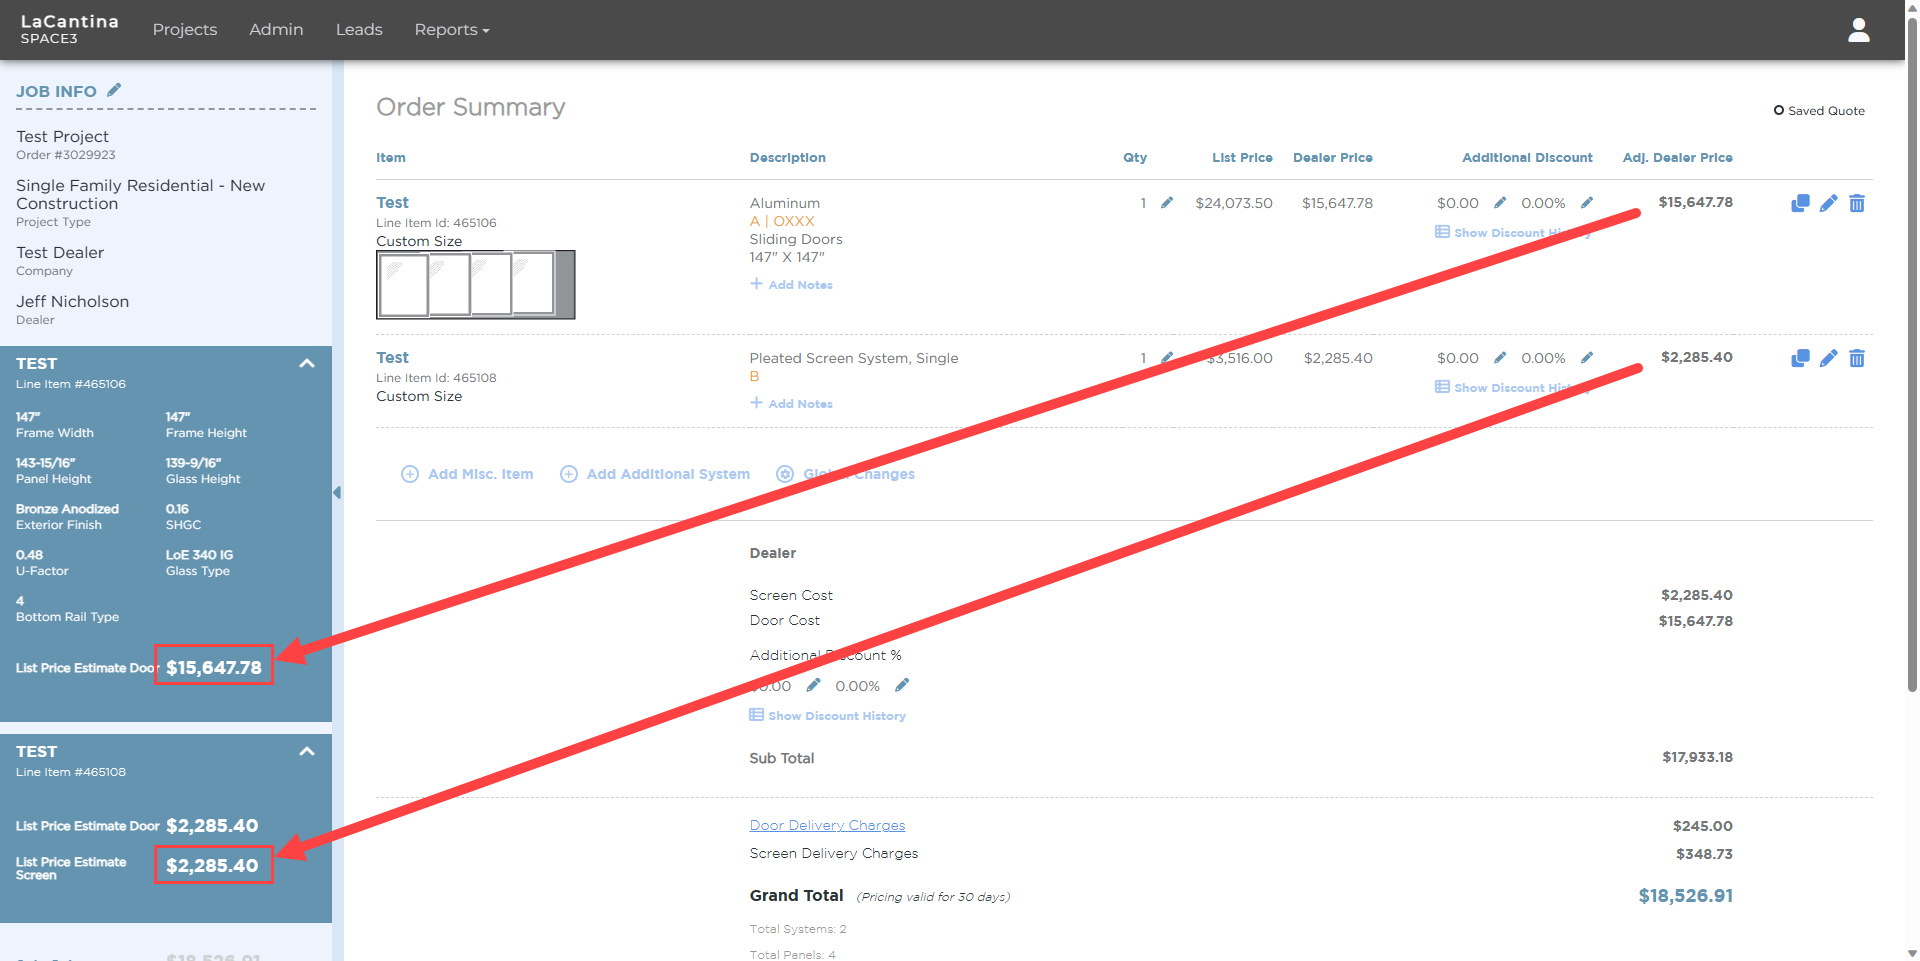Edit $0.00 discount amount on screen line item
Image resolution: width=1920 pixels, height=961 pixels.
1500,358
